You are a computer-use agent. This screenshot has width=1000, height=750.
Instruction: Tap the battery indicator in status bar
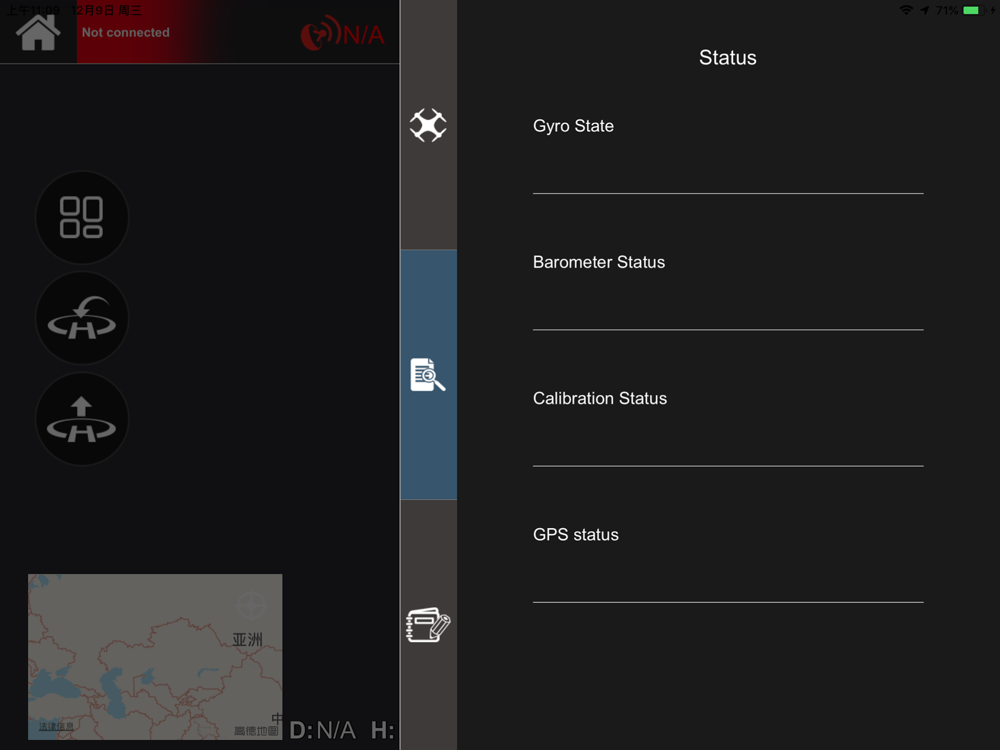tap(973, 10)
